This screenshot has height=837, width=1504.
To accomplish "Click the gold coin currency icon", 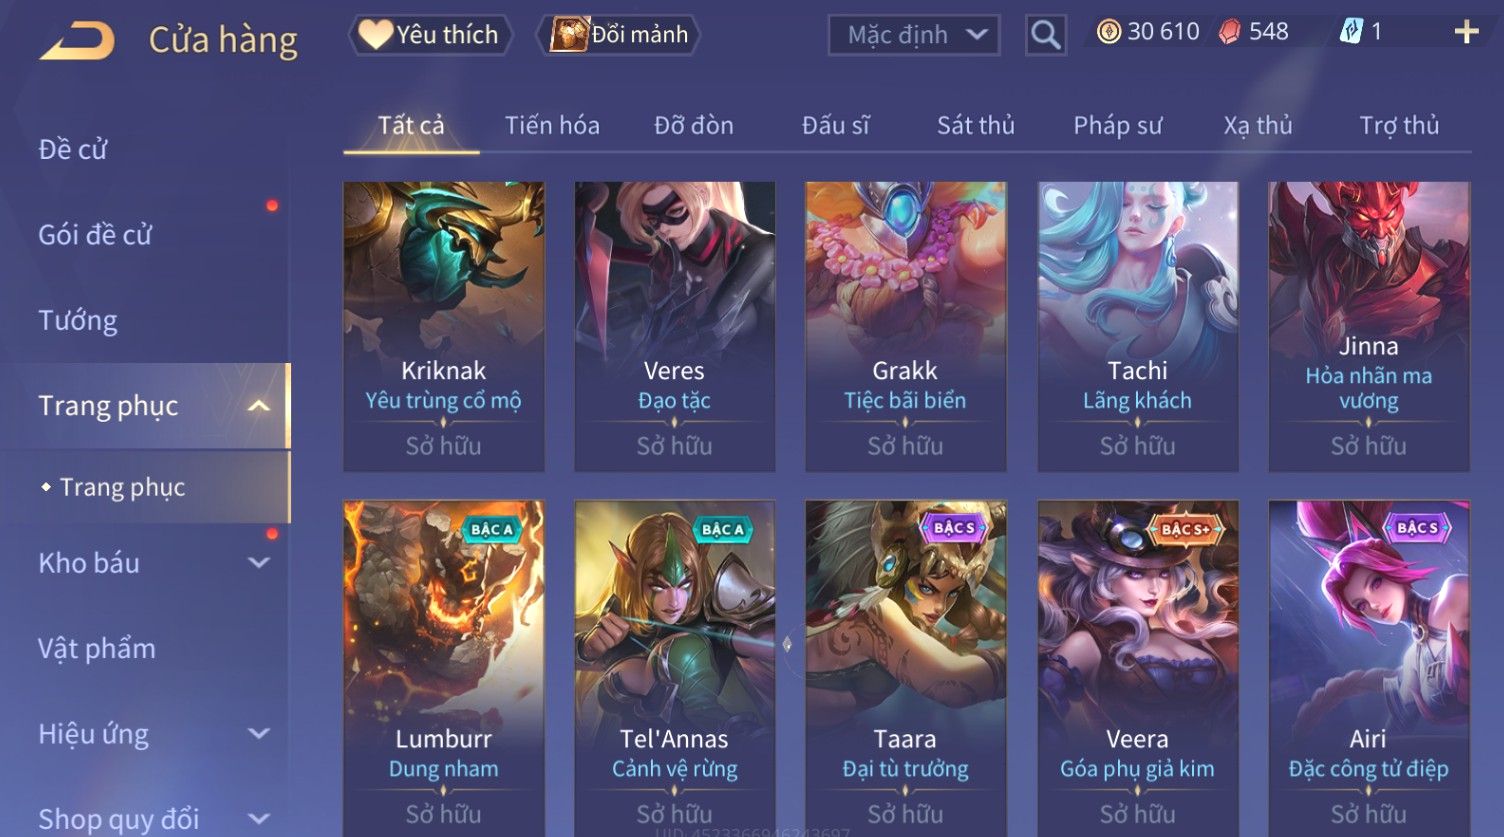I will coord(1108,32).
